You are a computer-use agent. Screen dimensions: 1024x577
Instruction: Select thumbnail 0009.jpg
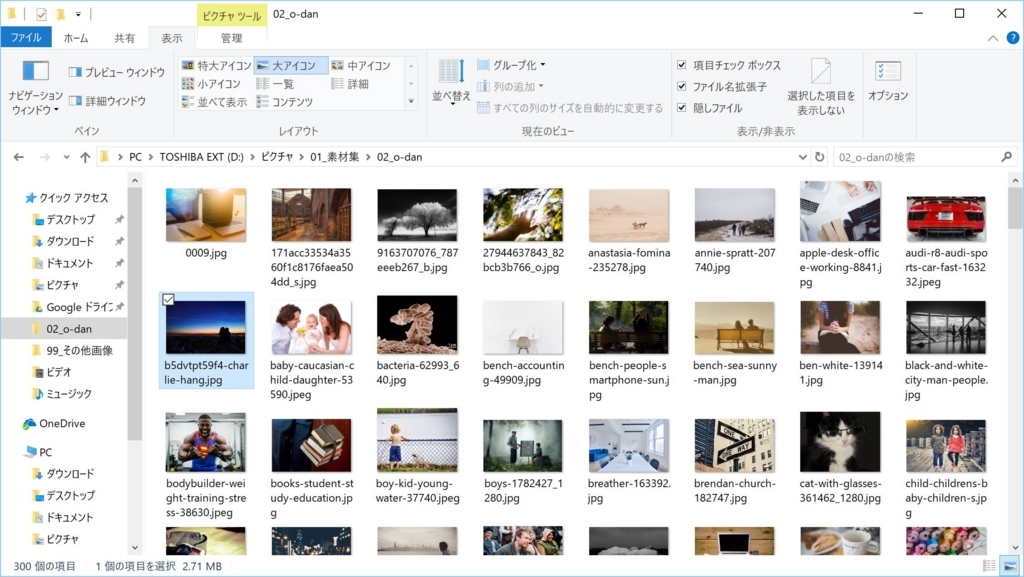pos(206,224)
